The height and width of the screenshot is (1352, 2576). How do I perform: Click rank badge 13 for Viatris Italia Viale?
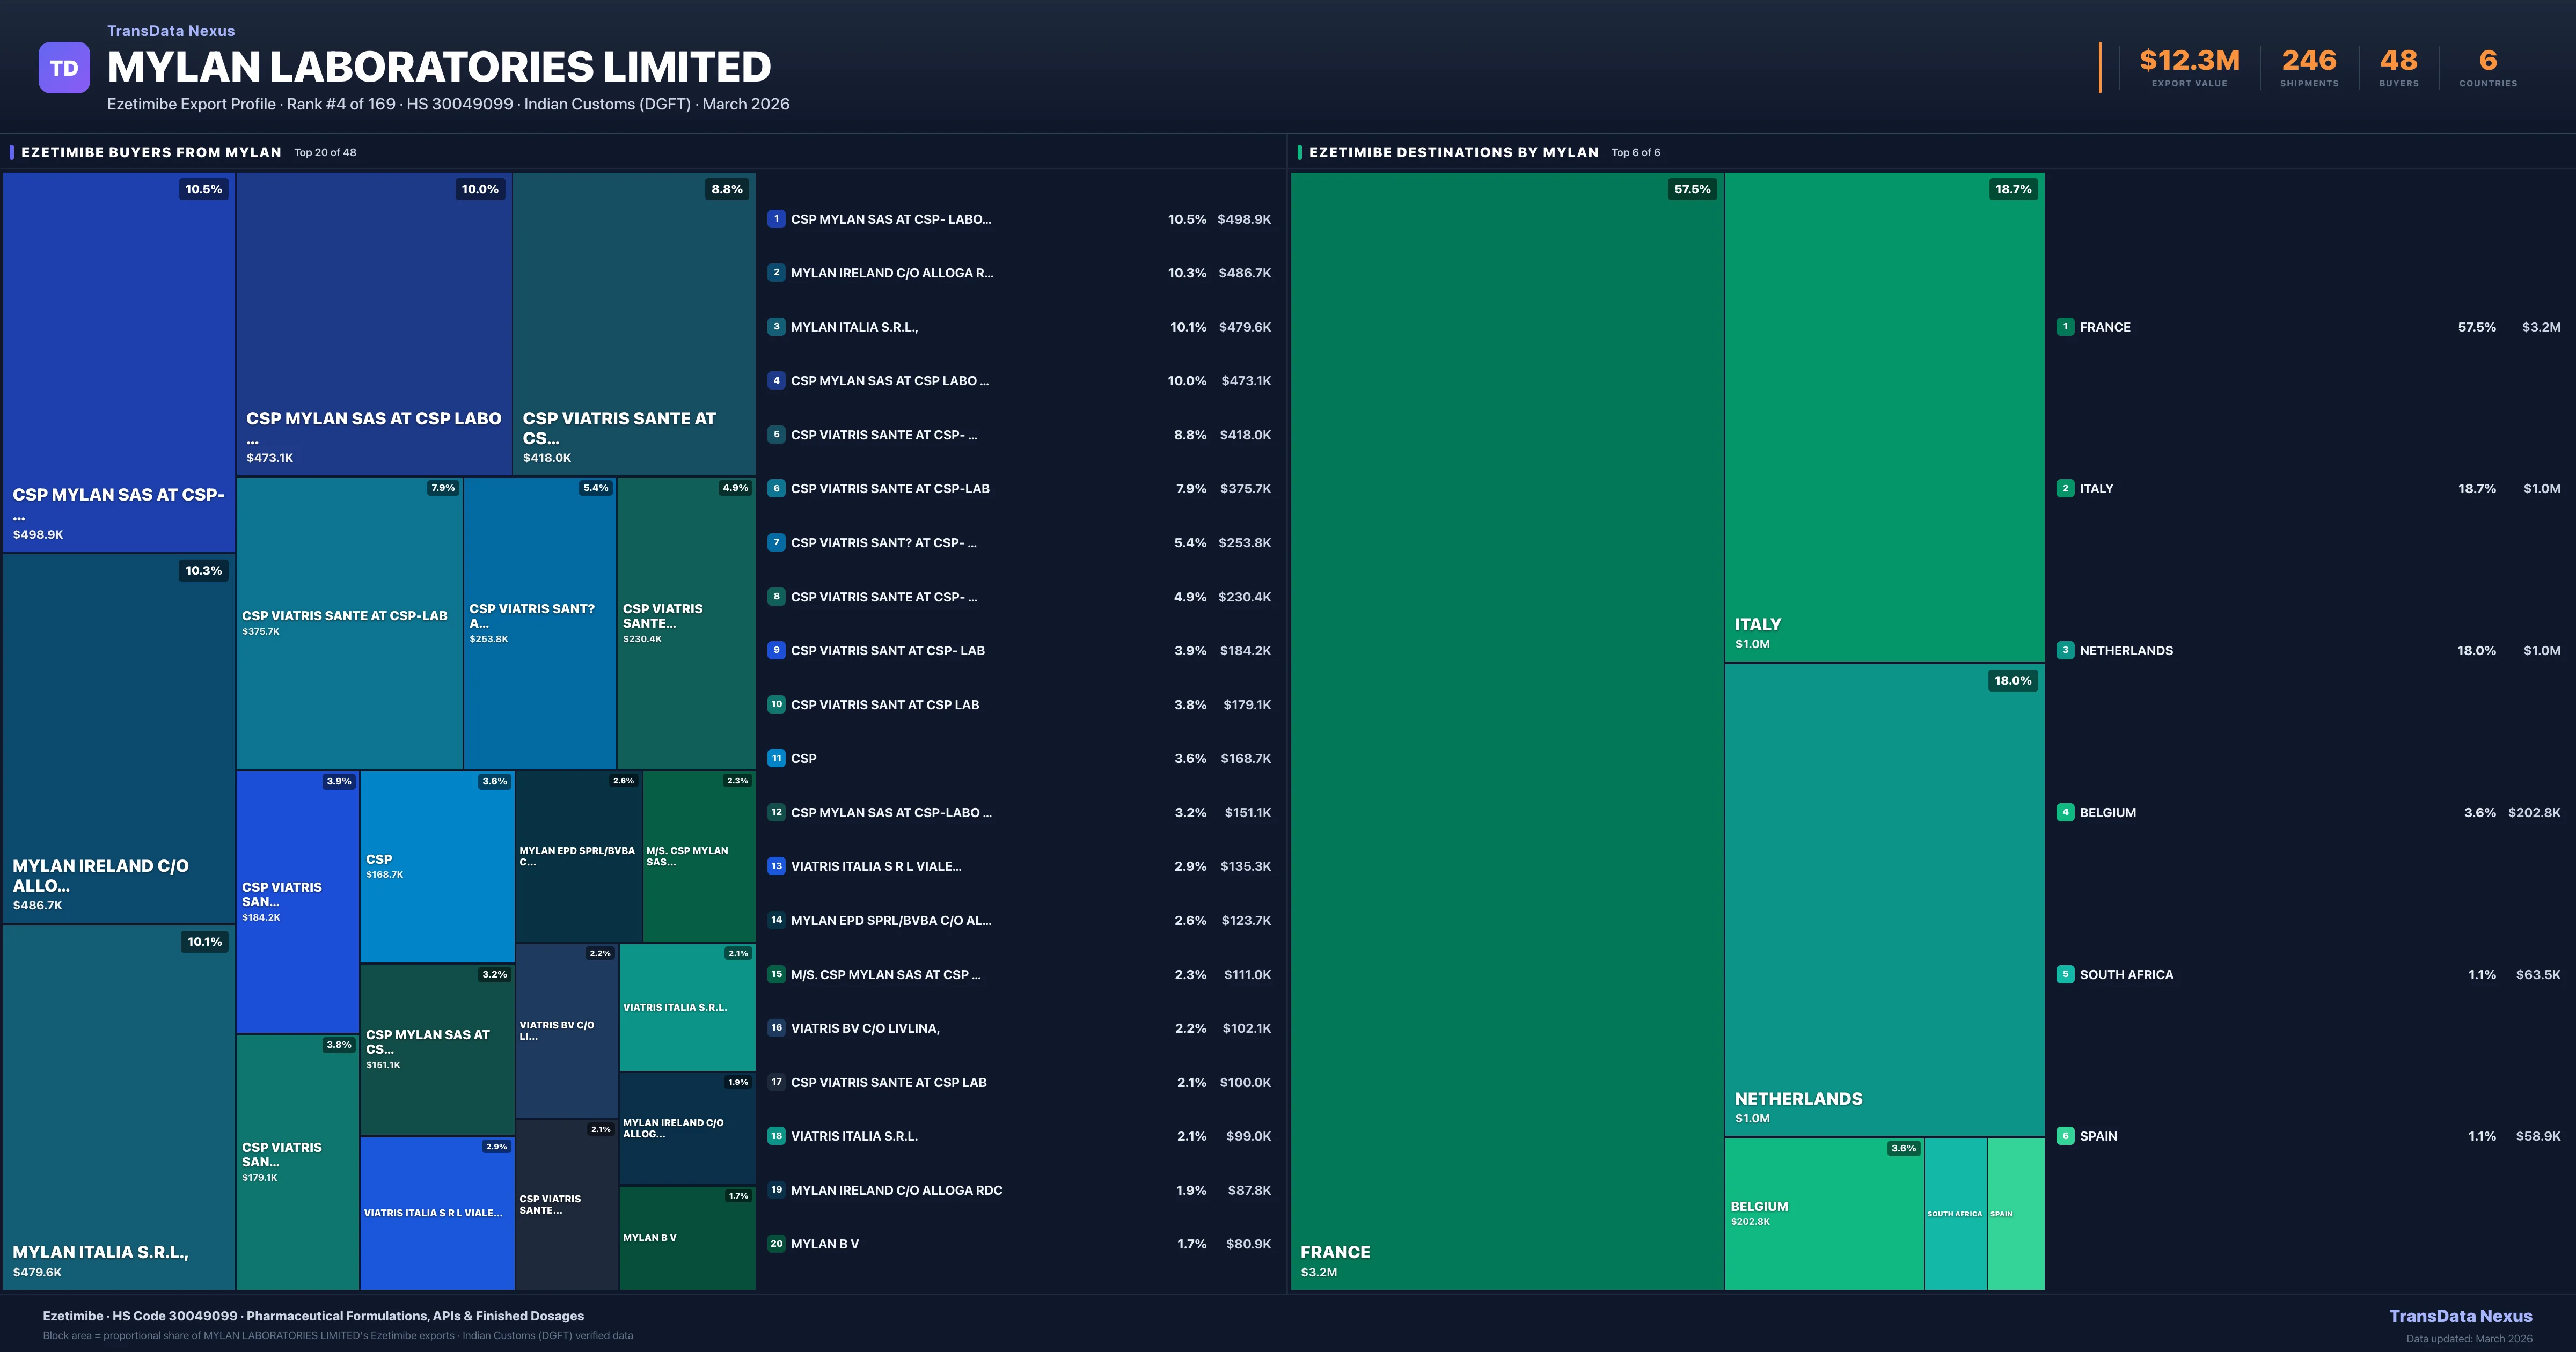pyautogui.click(x=776, y=866)
